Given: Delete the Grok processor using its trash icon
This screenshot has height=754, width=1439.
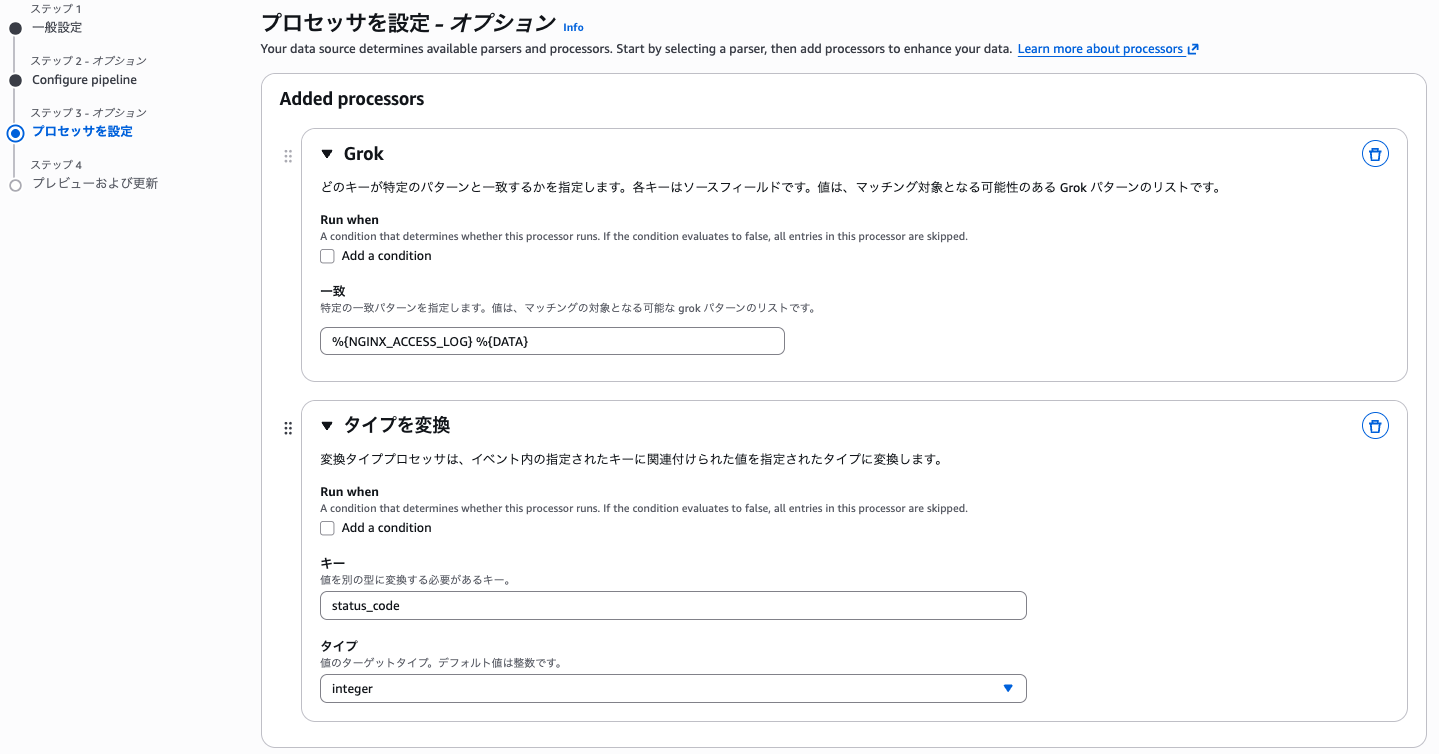Looking at the screenshot, I should coord(1375,153).
